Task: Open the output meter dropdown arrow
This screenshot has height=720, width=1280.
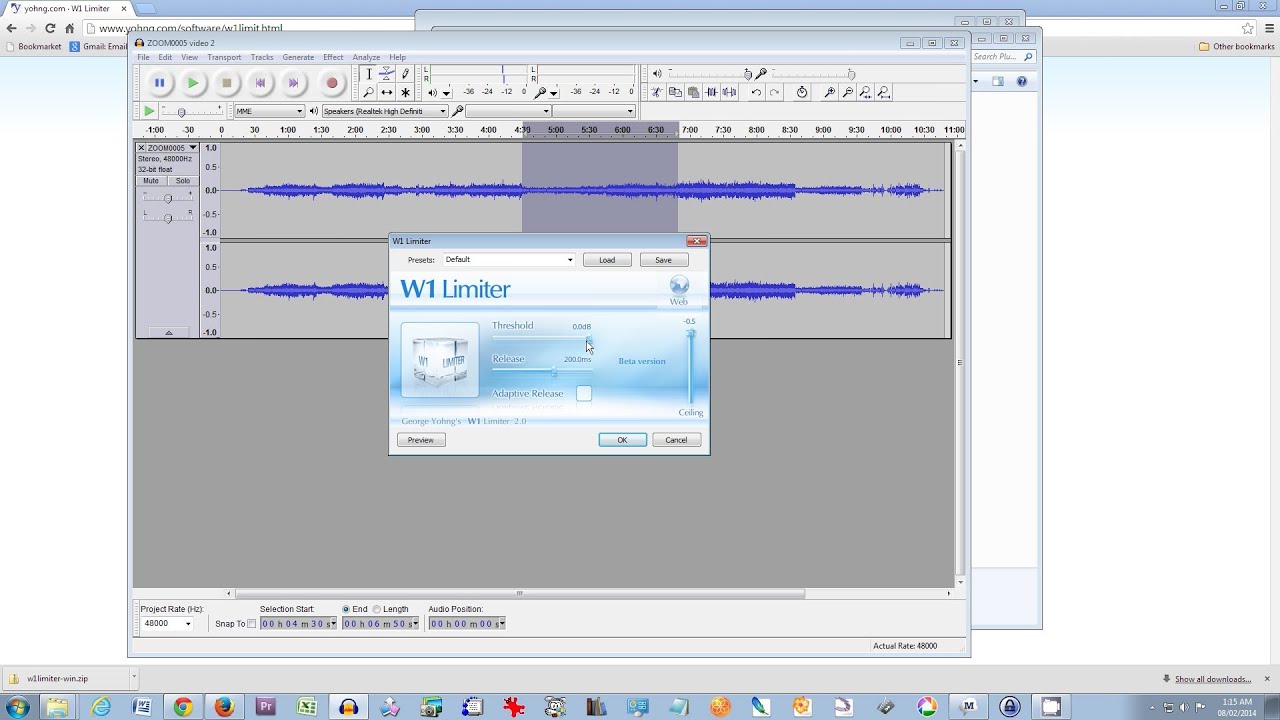Action: tap(446, 93)
